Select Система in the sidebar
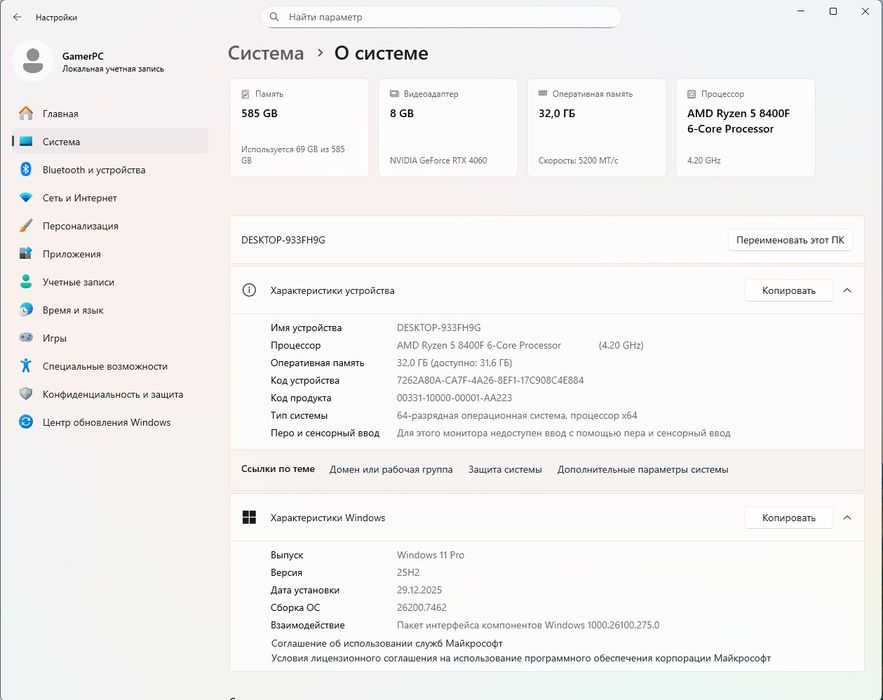883x700 pixels. click(x=110, y=142)
